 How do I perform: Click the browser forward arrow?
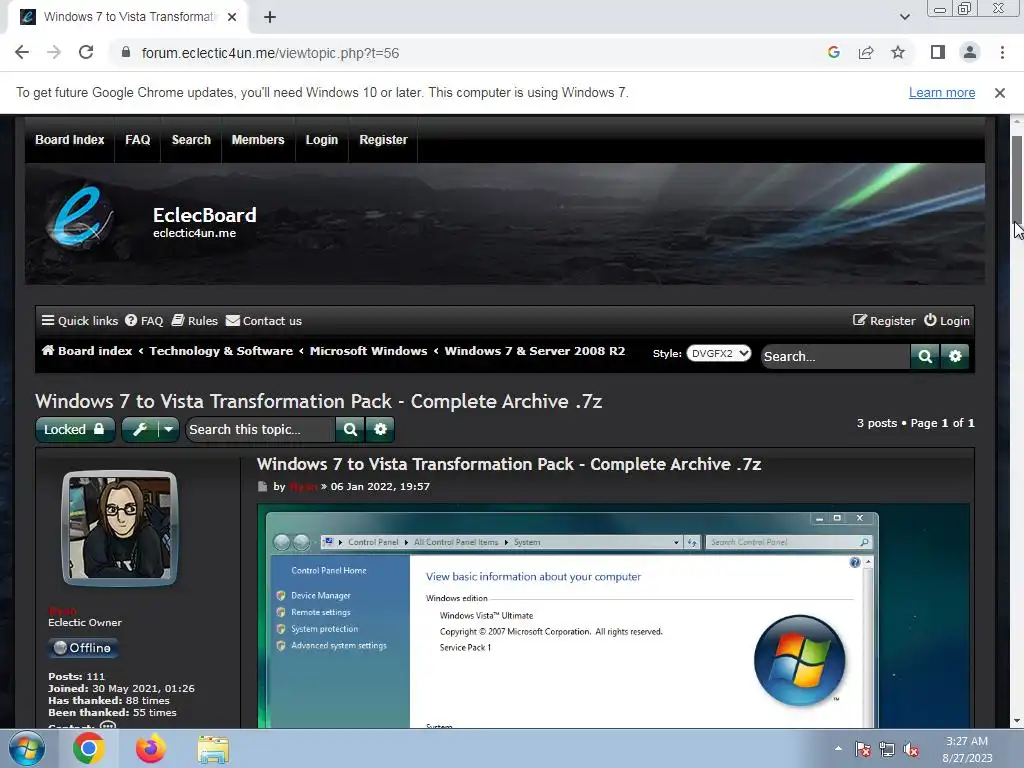54,53
